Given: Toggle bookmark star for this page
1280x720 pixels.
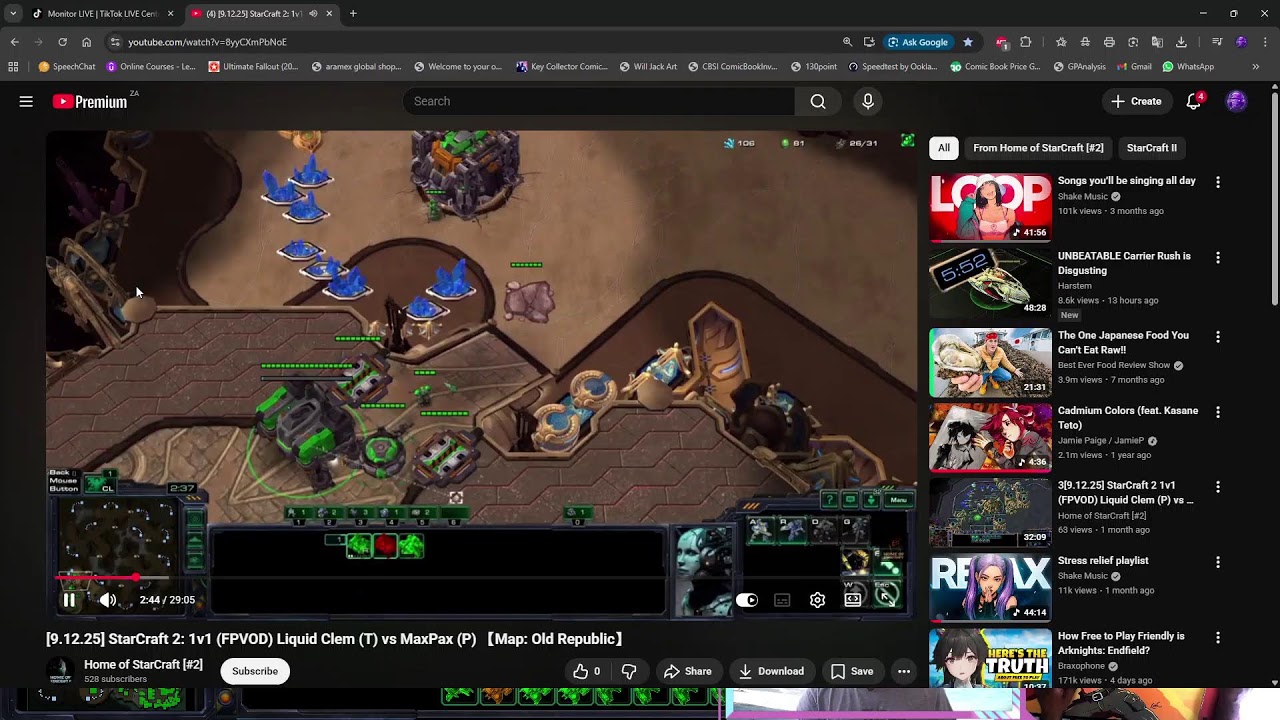Looking at the screenshot, I should [x=968, y=42].
